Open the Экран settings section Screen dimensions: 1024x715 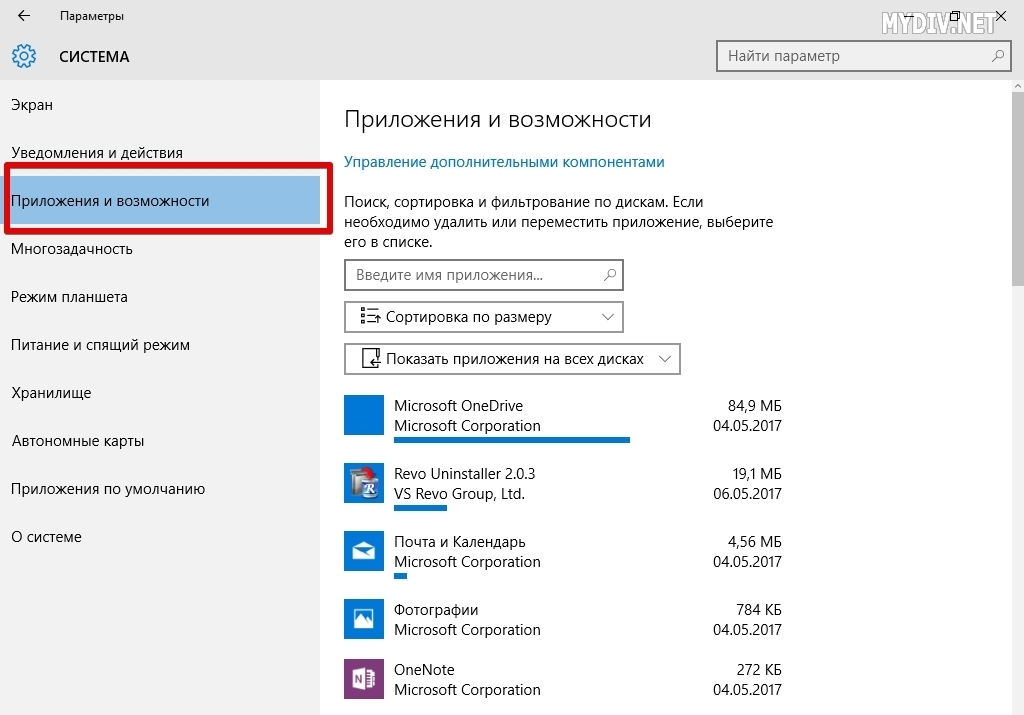32,105
